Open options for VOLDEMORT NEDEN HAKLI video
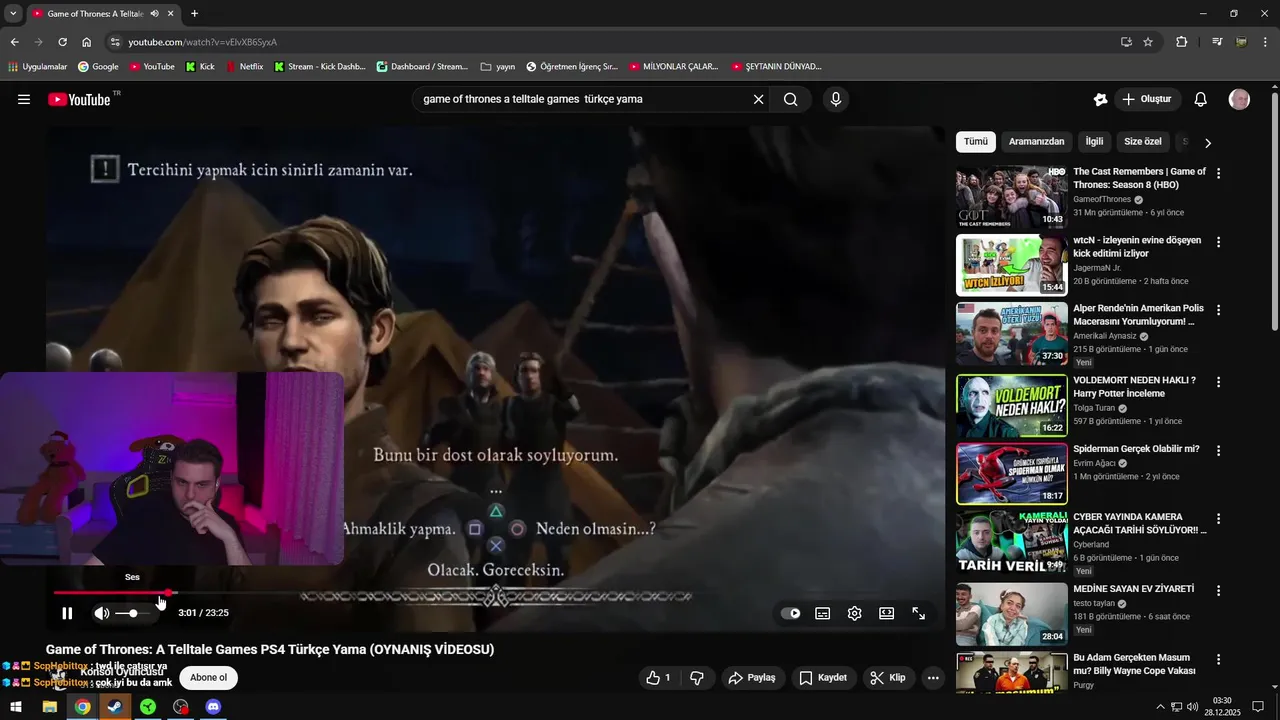The height and width of the screenshot is (720, 1280). [x=1218, y=382]
